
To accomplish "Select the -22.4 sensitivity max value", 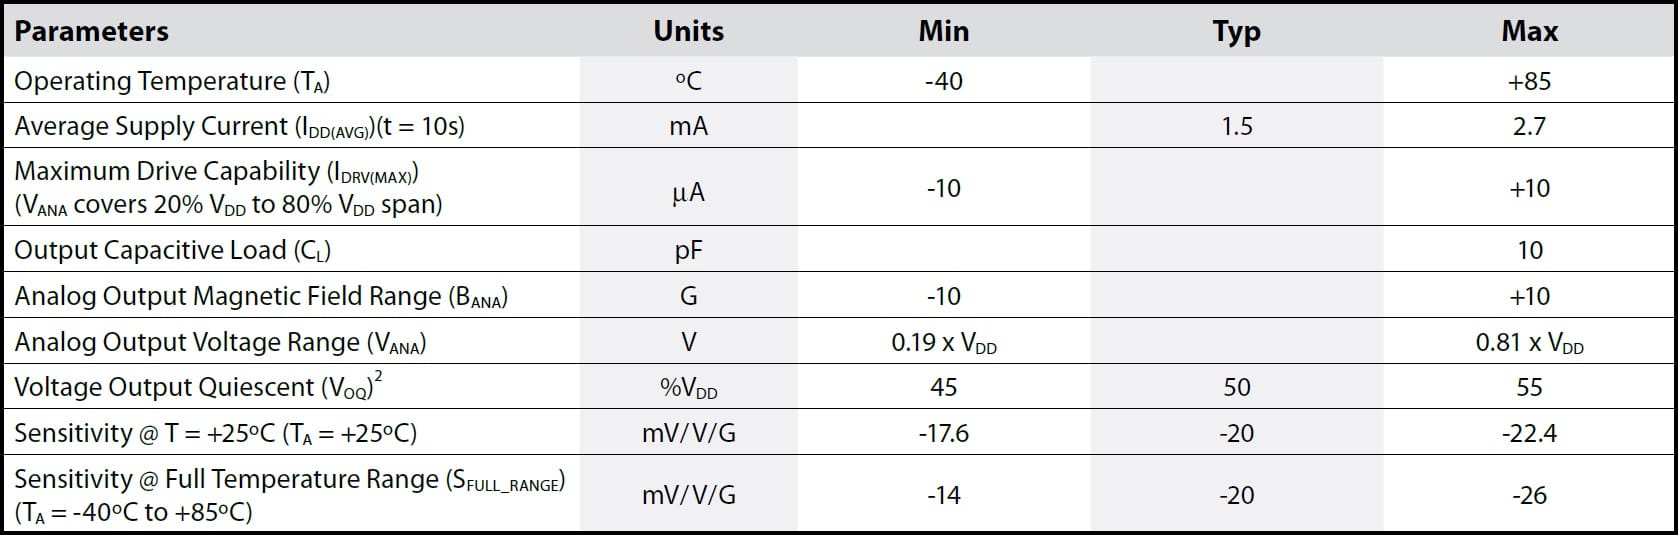I will [x=1529, y=433].
